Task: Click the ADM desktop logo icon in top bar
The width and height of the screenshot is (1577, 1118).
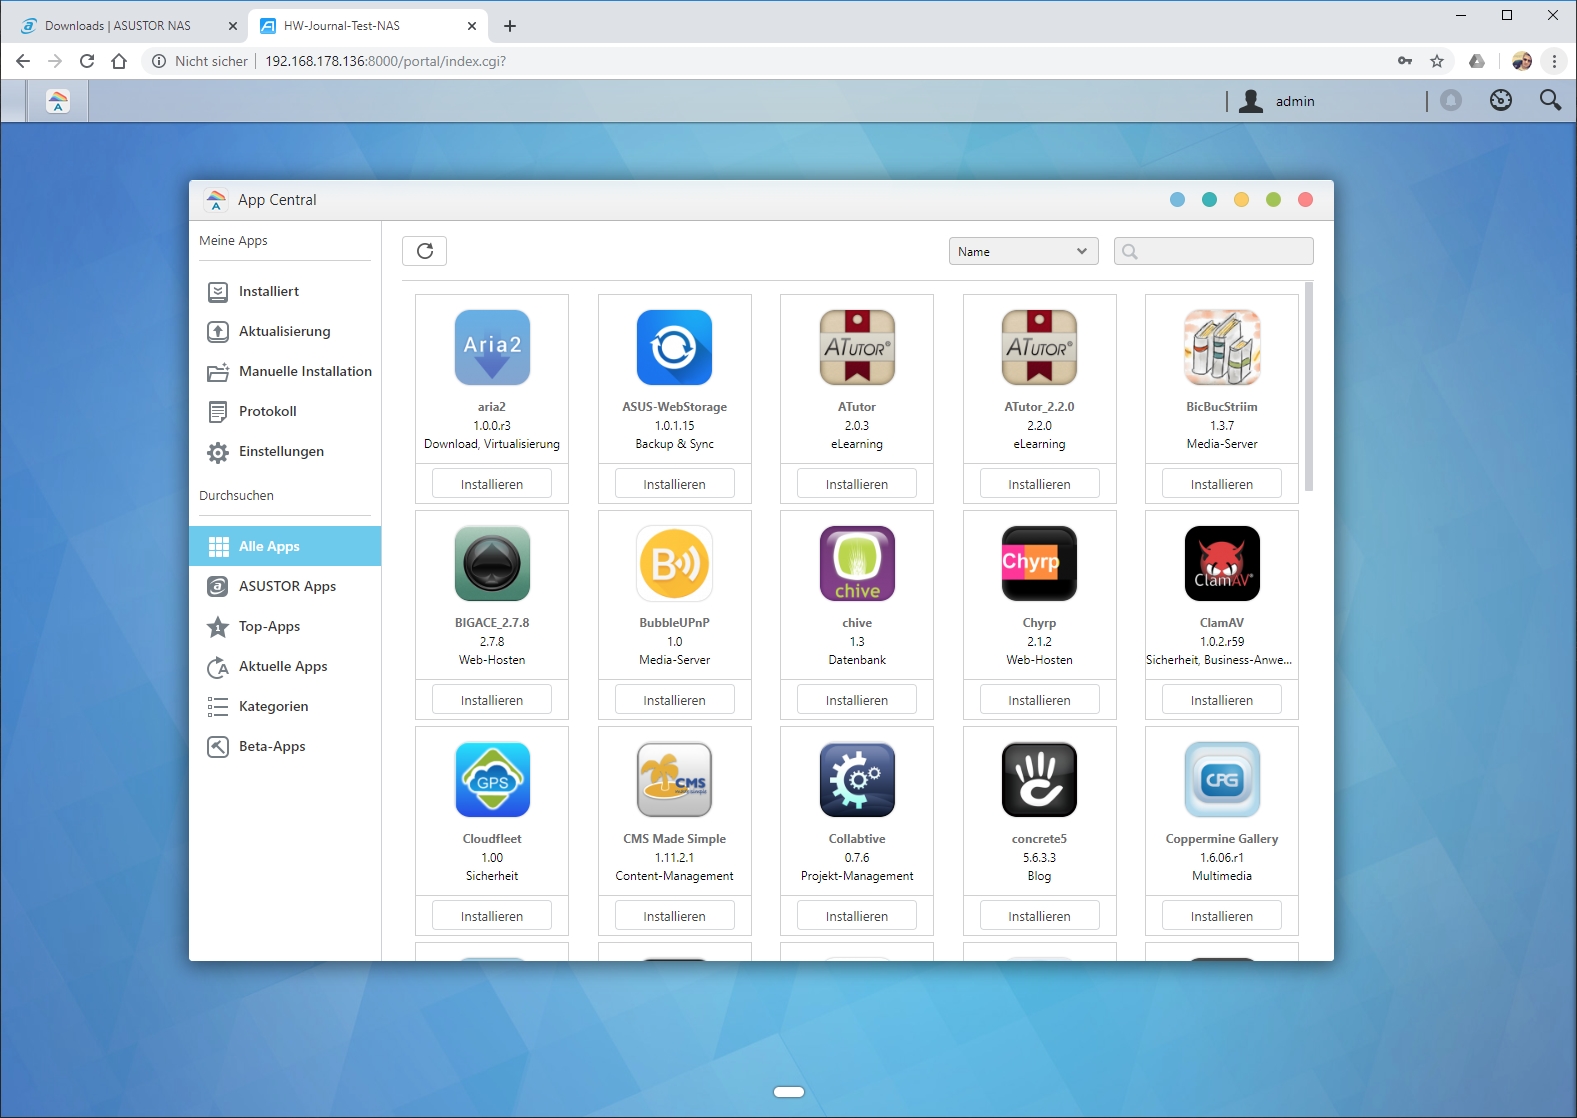Action: [58, 101]
